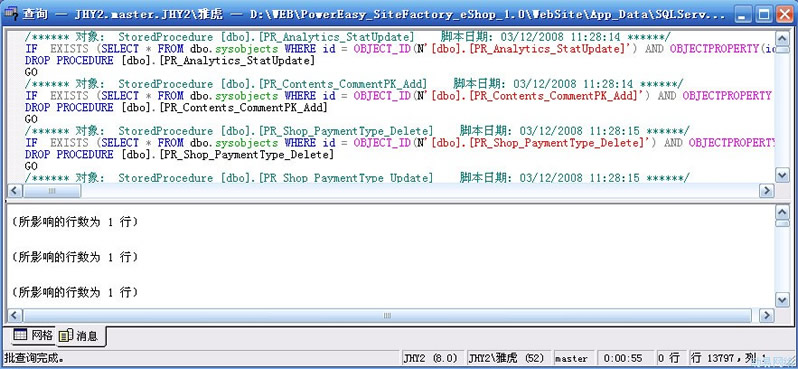Click right arrow of SQL editor horizontal scrollbar

point(766,191)
